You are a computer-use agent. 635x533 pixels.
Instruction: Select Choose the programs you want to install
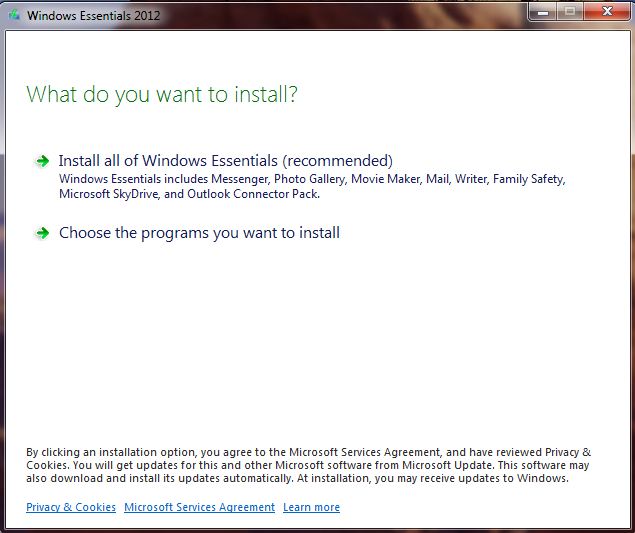point(199,233)
